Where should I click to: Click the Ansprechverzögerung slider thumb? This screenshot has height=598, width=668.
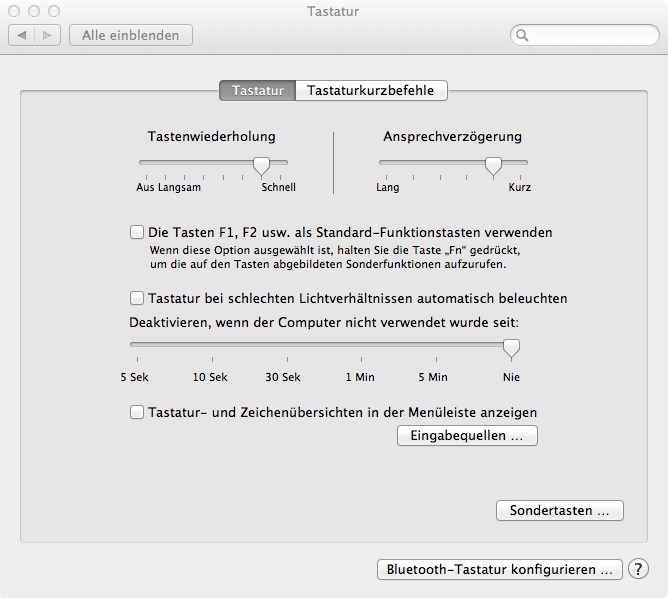point(493,166)
